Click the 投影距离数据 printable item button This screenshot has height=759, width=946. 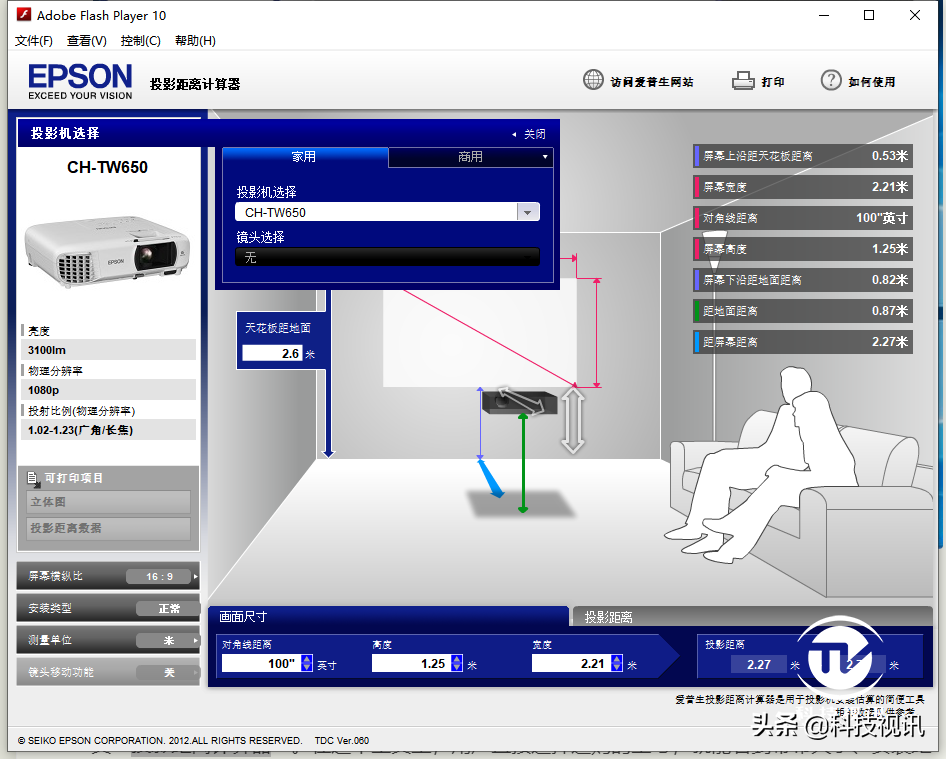coord(108,528)
